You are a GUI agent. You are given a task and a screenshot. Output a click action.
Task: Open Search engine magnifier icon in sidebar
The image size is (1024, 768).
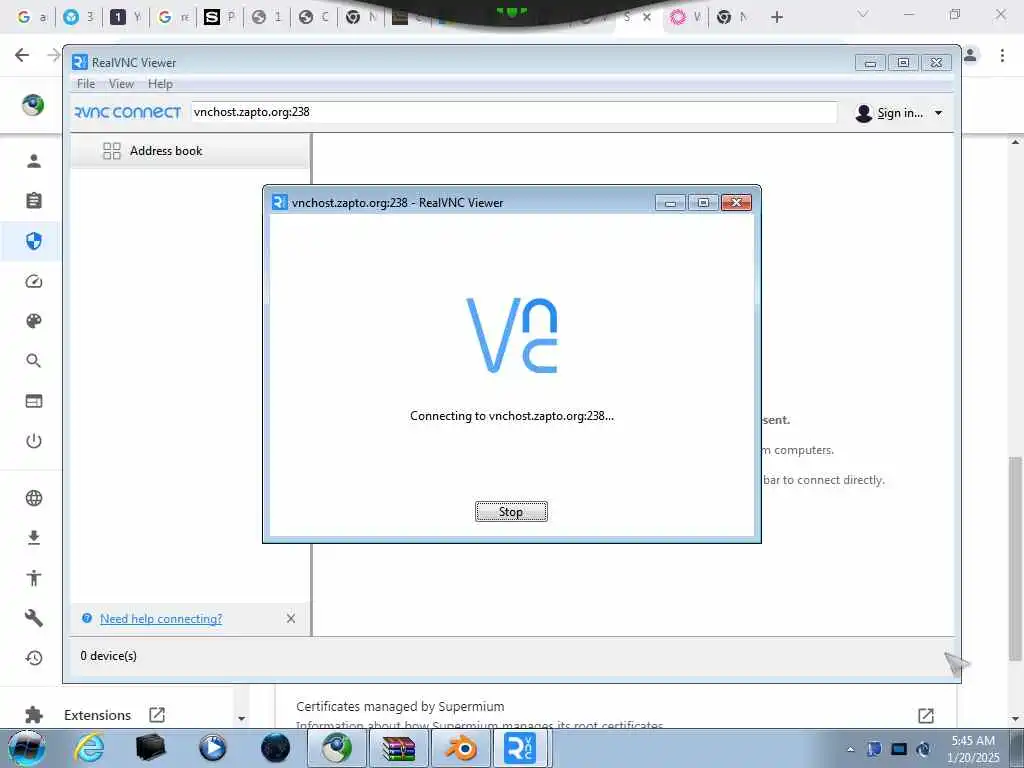[x=34, y=360]
